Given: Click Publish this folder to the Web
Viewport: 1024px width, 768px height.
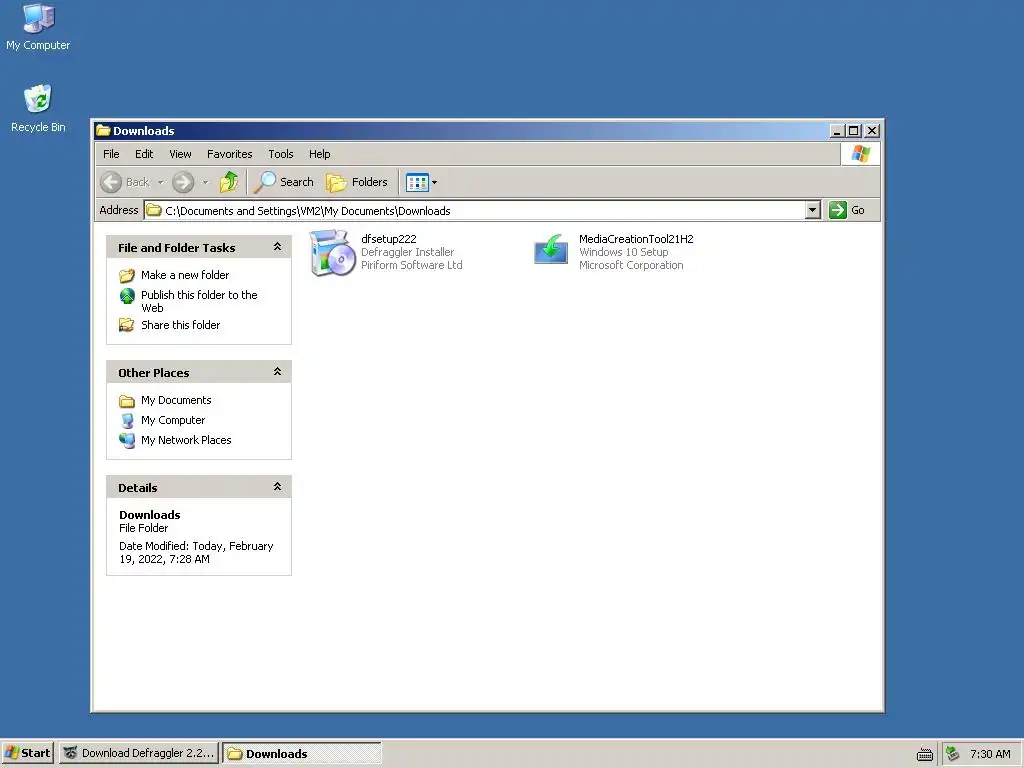Looking at the screenshot, I should tap(199, 301).
